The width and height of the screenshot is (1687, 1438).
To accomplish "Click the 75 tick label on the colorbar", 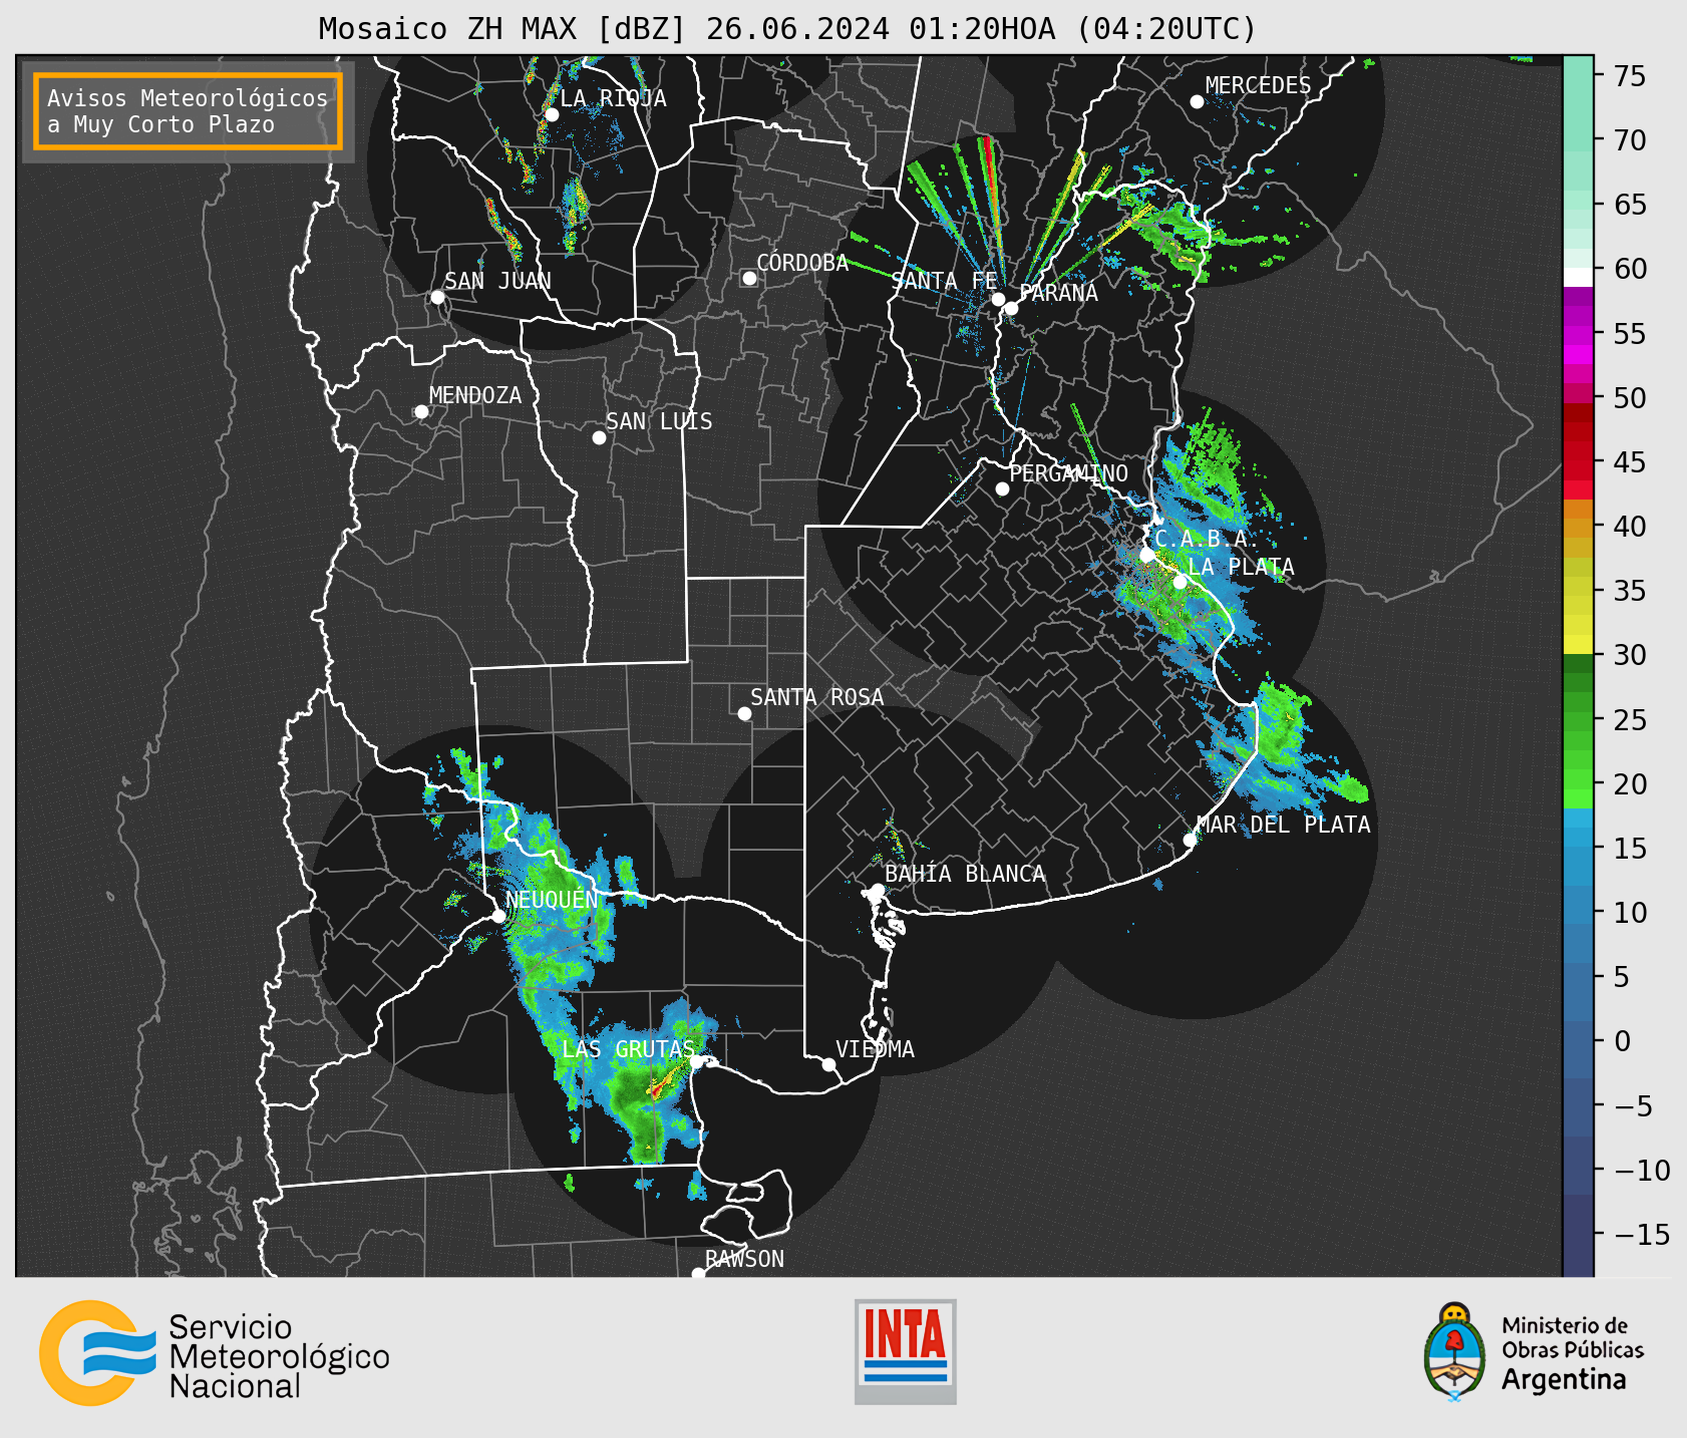I will pos(1630,77).
